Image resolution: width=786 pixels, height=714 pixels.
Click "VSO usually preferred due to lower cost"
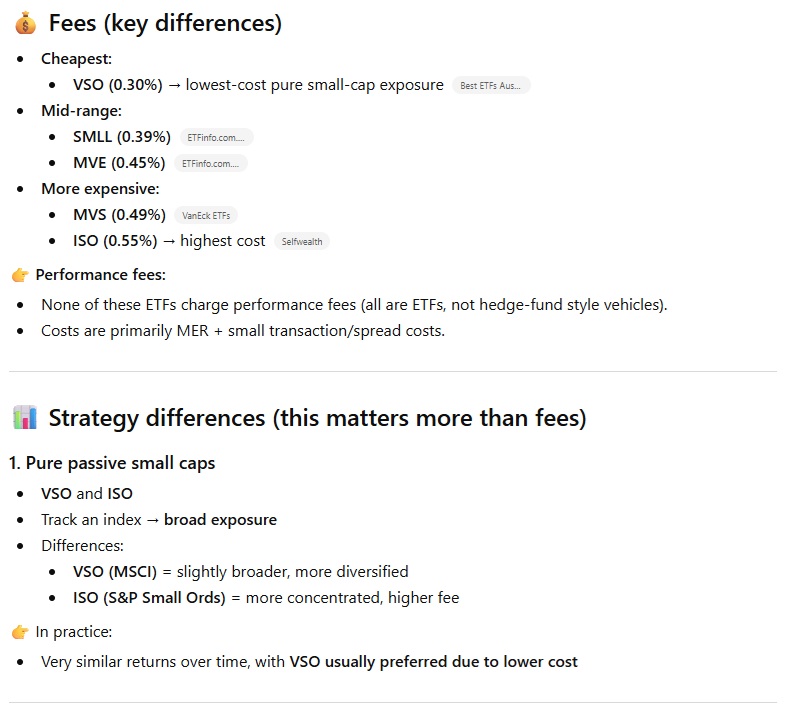tap(433, 661)
